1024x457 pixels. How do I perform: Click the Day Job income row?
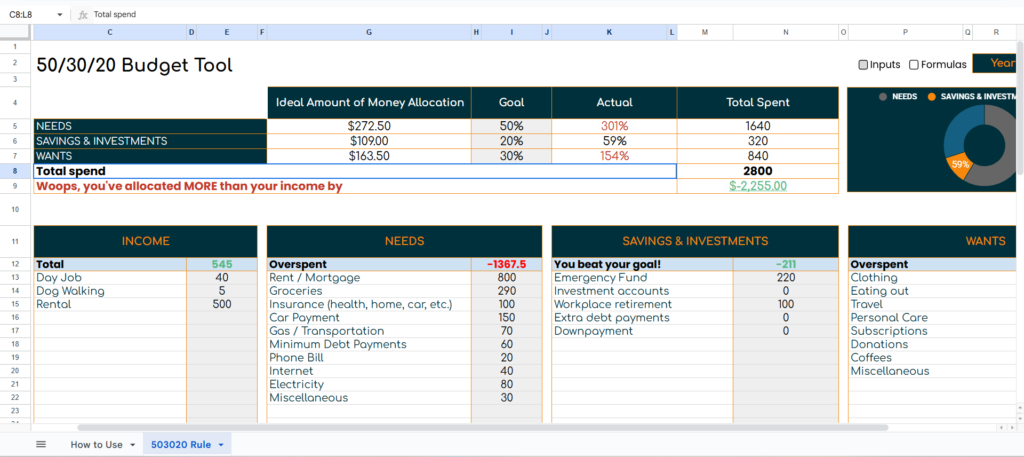[x=110, y=277]
